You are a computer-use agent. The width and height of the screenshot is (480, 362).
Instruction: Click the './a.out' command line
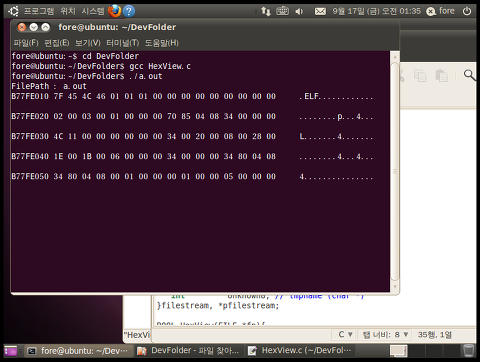87,76
